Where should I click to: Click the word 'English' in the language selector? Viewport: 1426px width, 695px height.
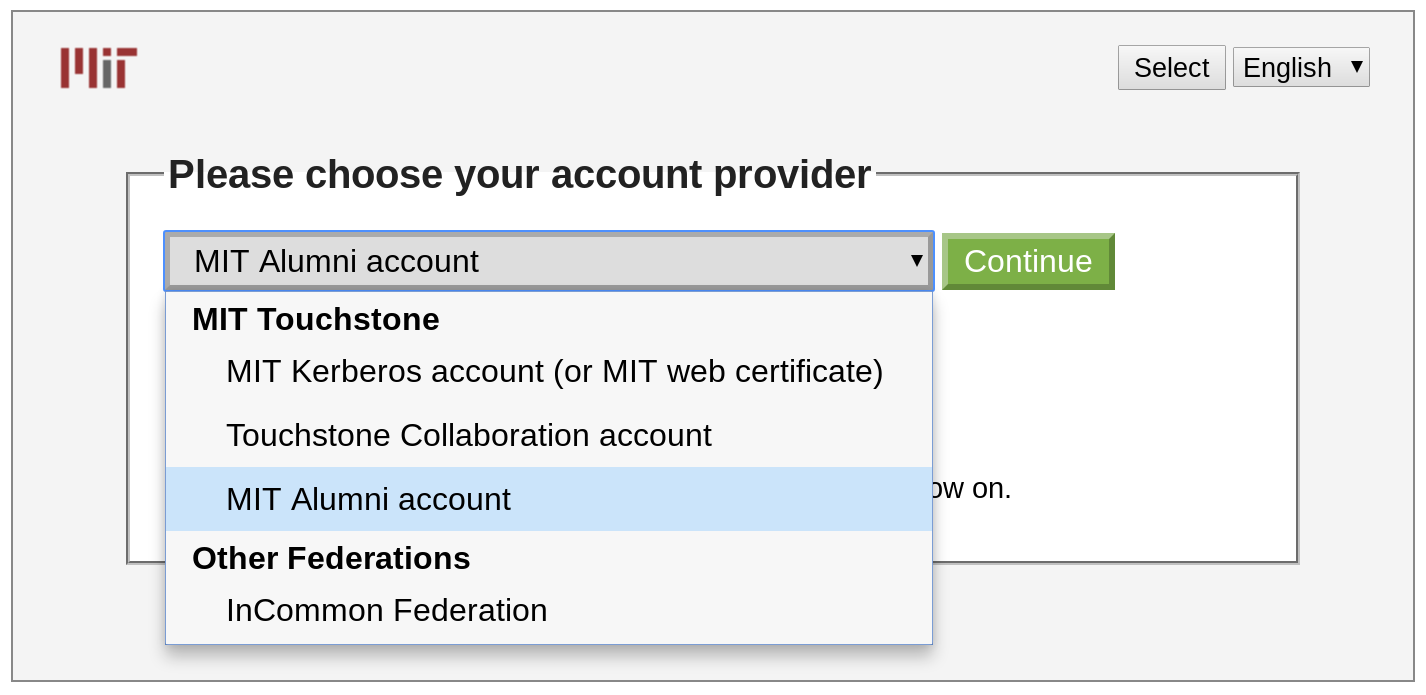coord(1287,67)
